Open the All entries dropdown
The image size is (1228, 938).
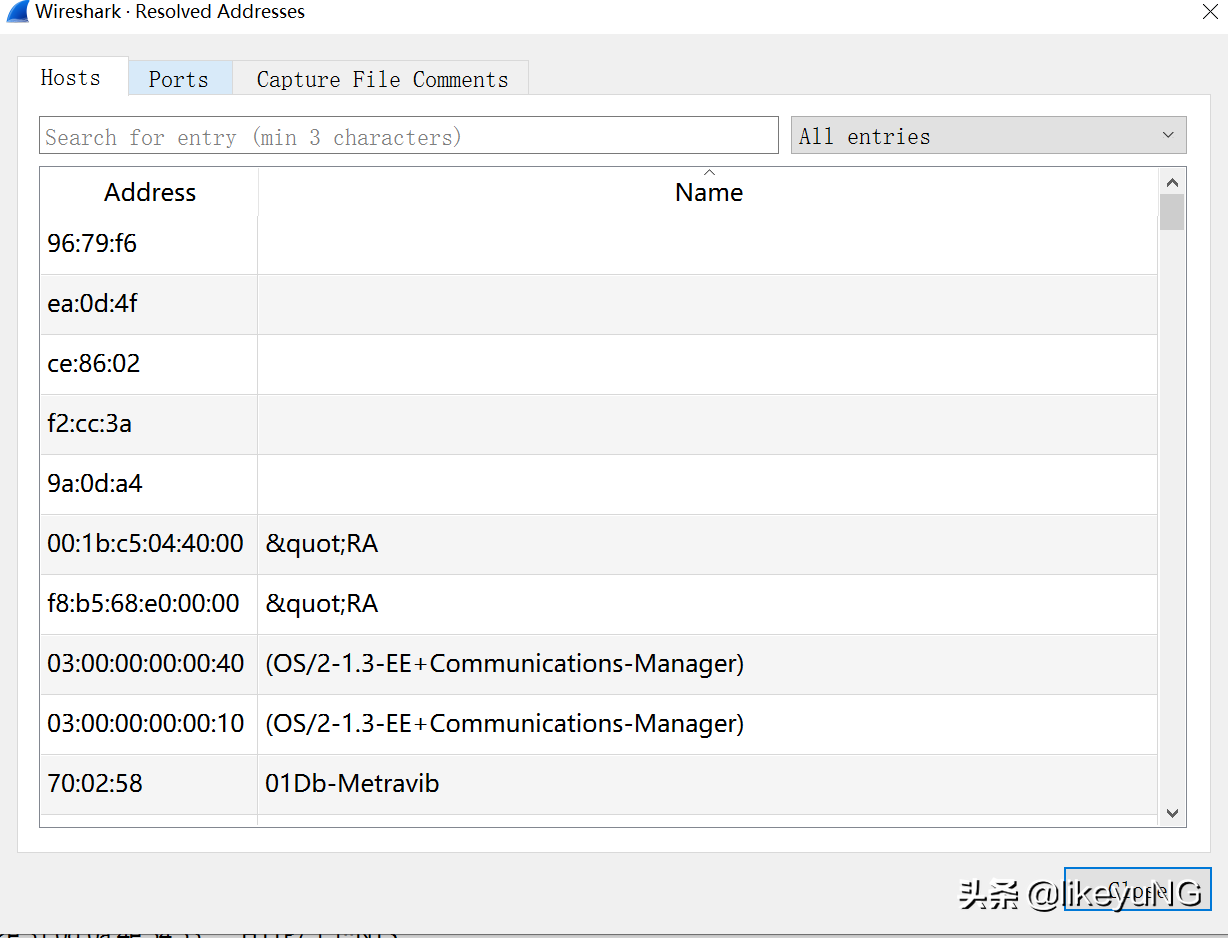point(988,136)
